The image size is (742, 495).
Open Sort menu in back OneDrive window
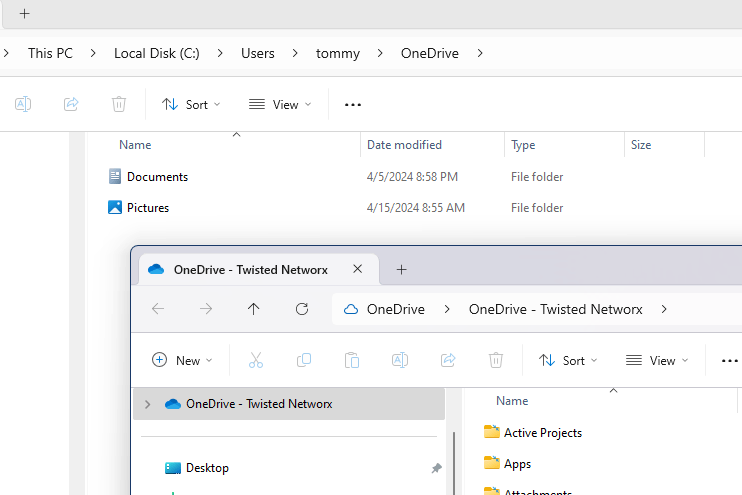[191, 105]
